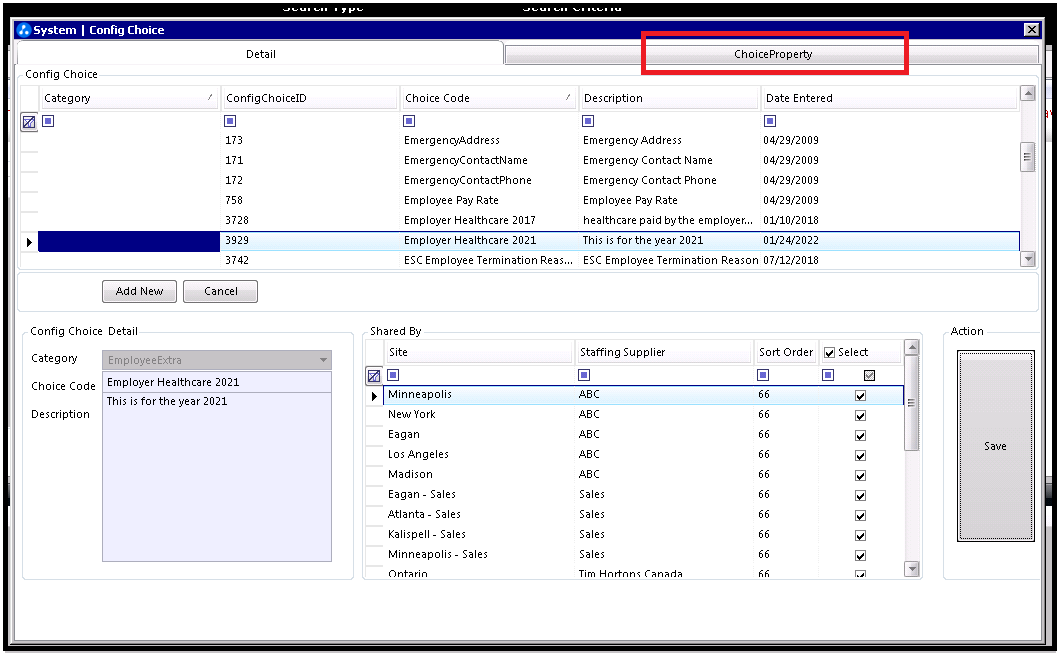Open filter icon under Staffing Supplier column

[x=584, y=375]
